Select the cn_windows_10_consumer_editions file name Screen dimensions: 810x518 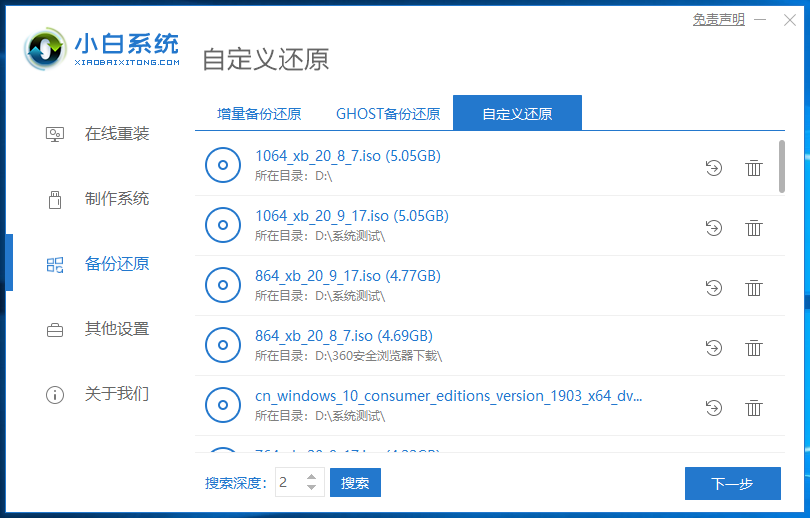pyautogui.click(x=448, y=396)
